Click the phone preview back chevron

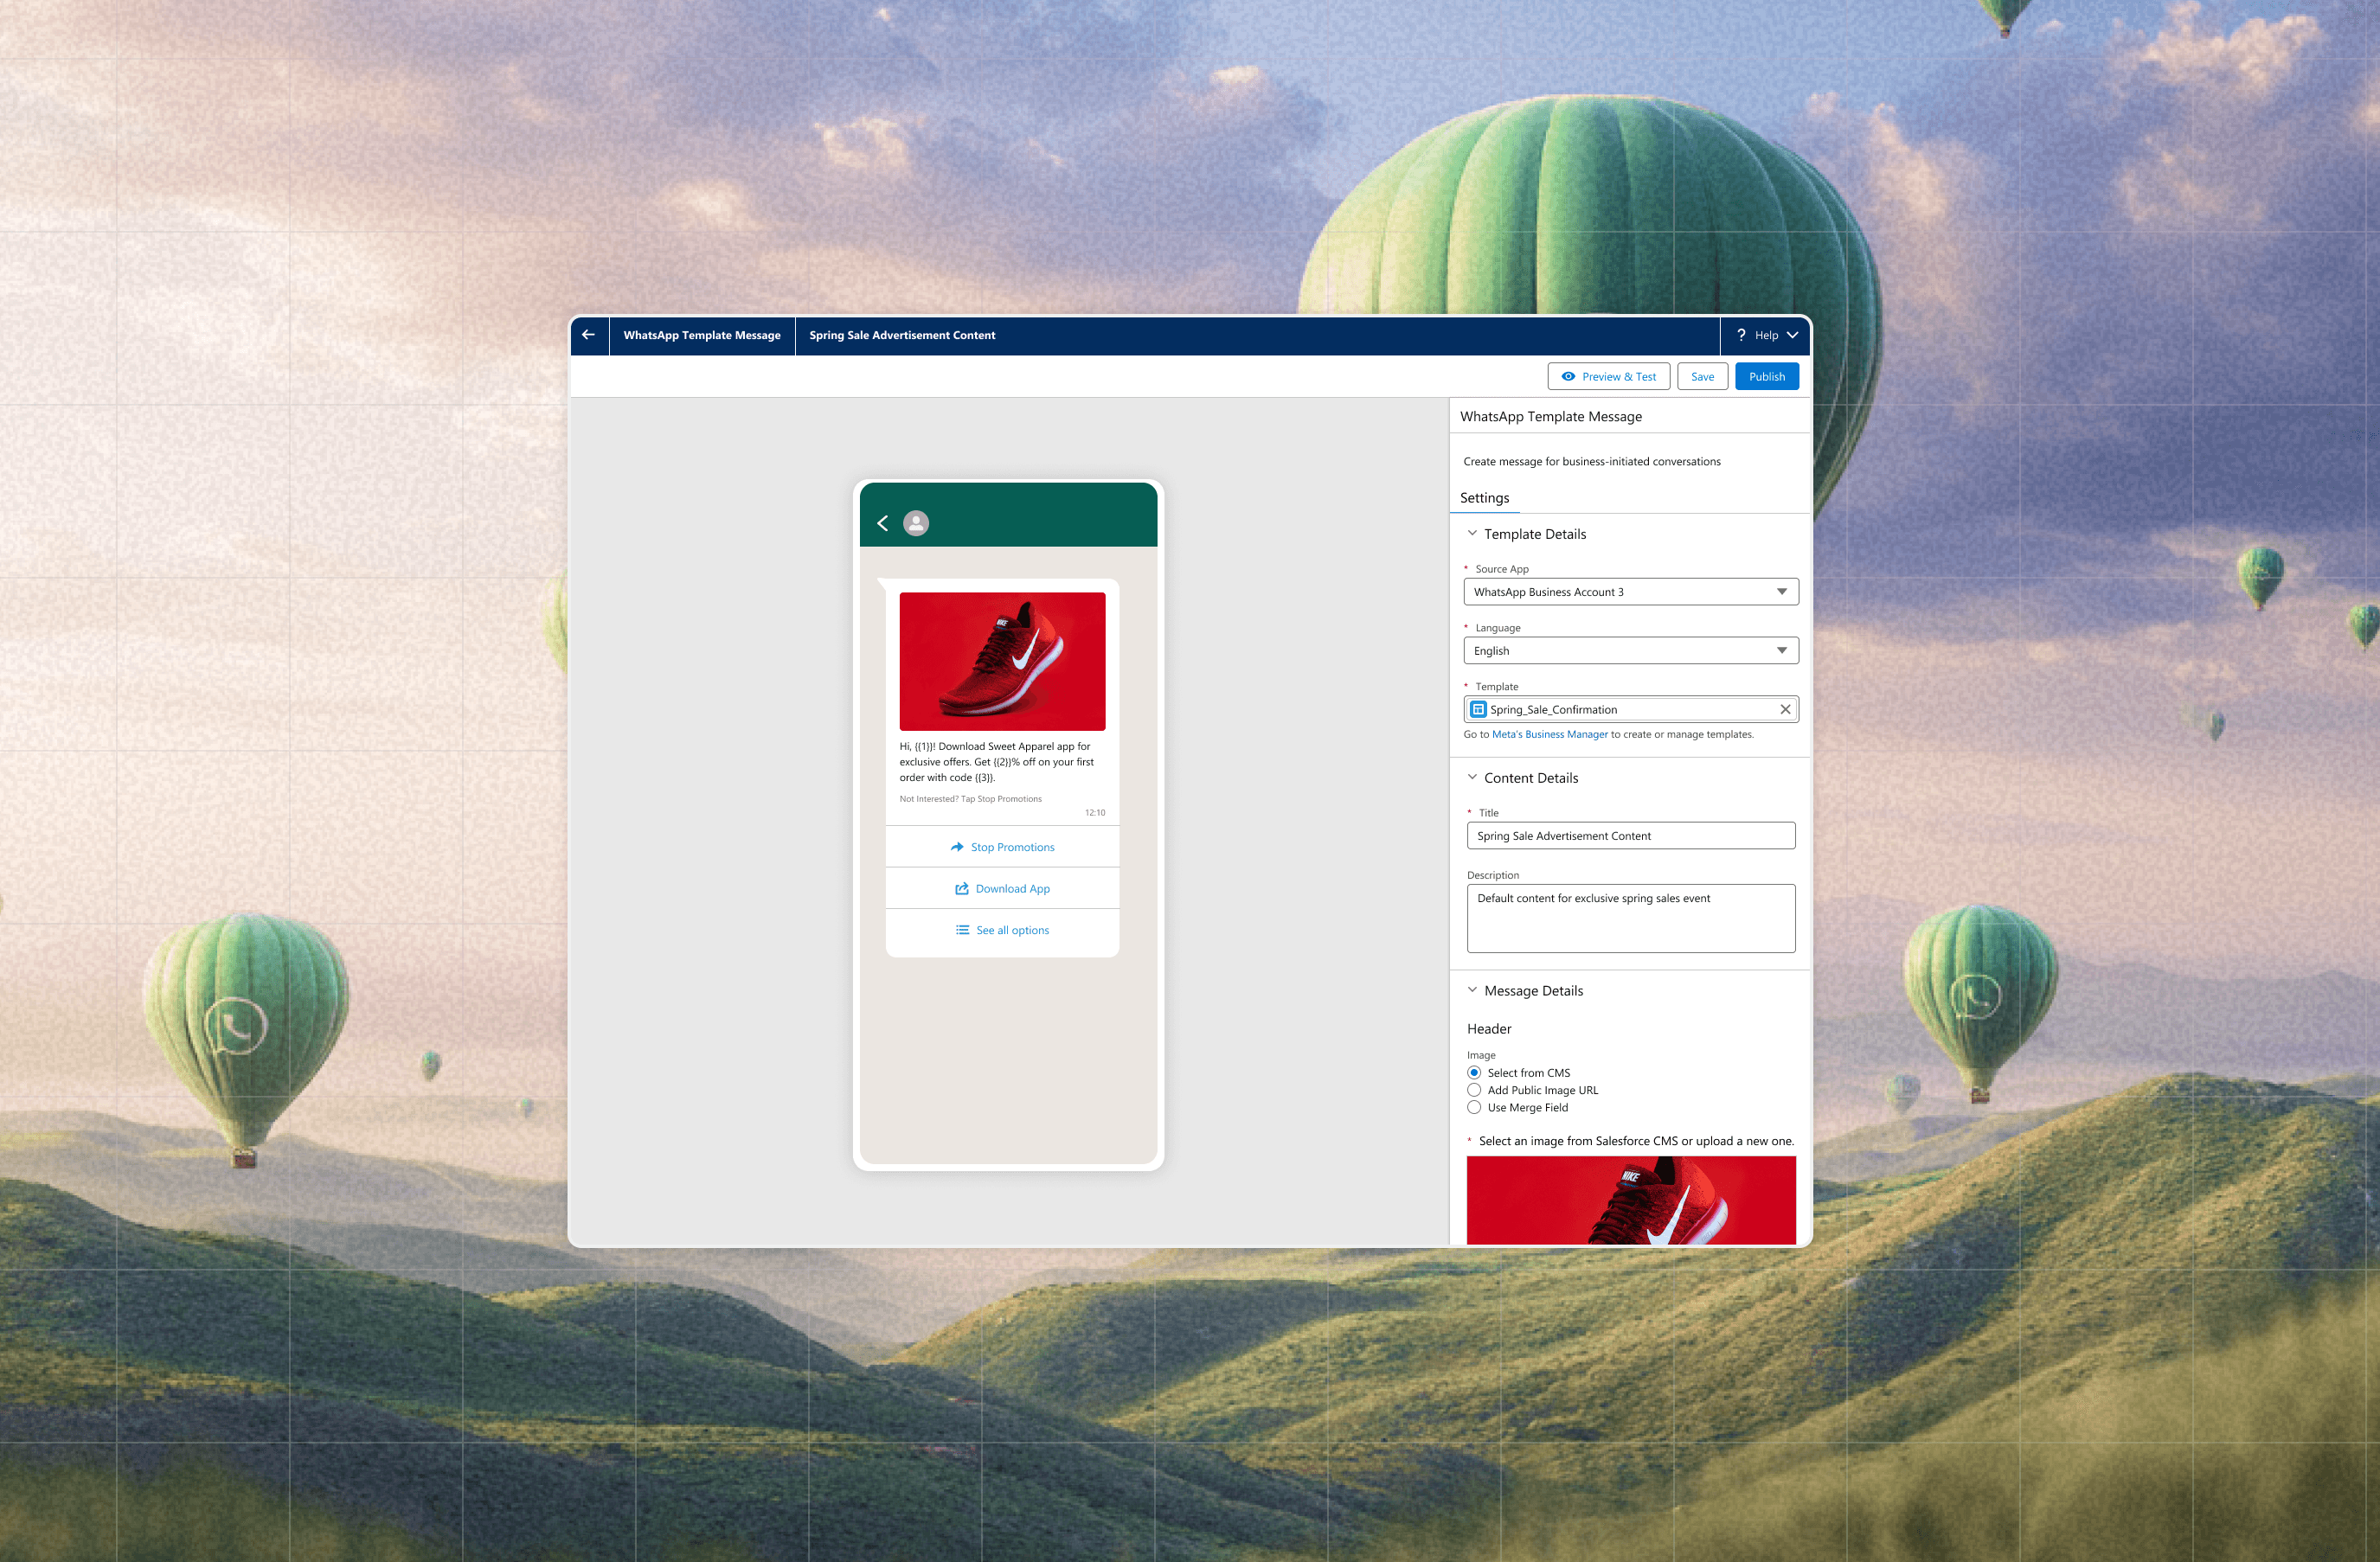point(883,523)
